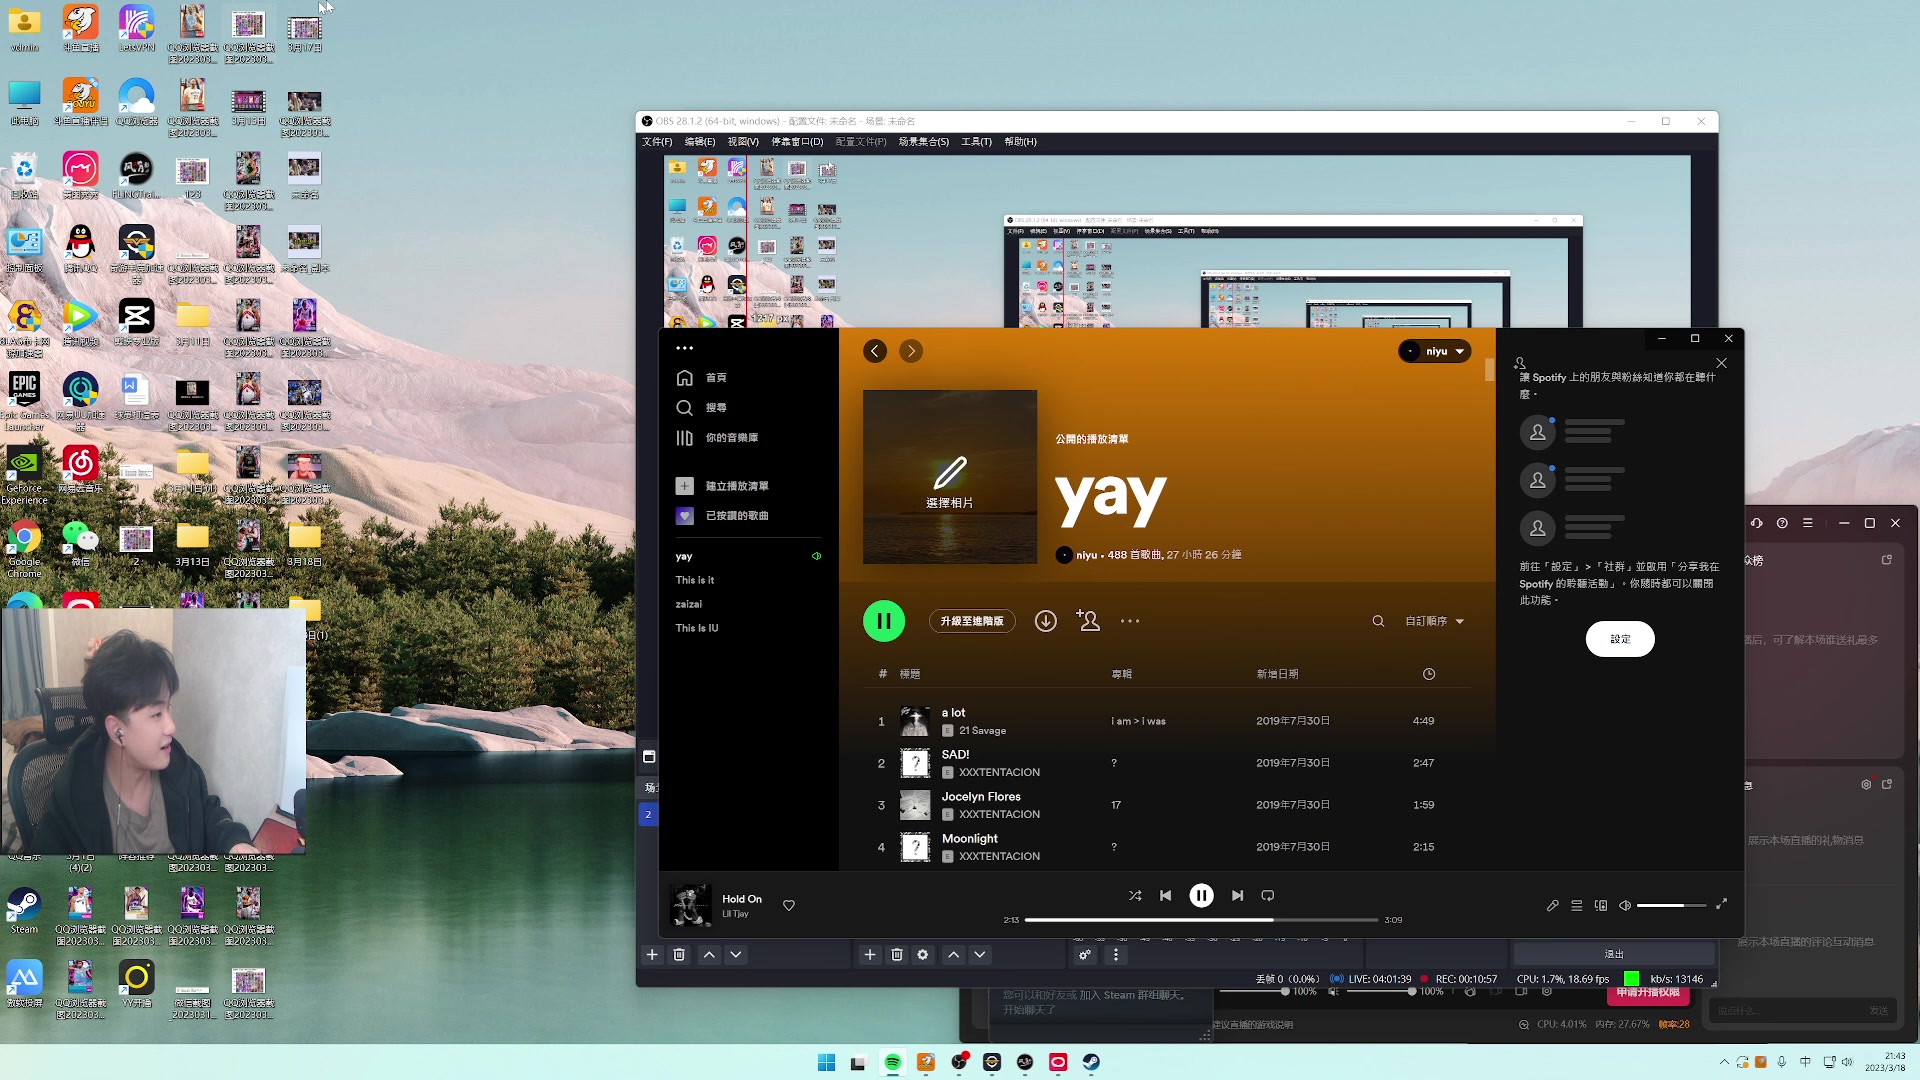1920x1080 pixels.
Task: Open OBS Edit menu
Action: [700, 142]
